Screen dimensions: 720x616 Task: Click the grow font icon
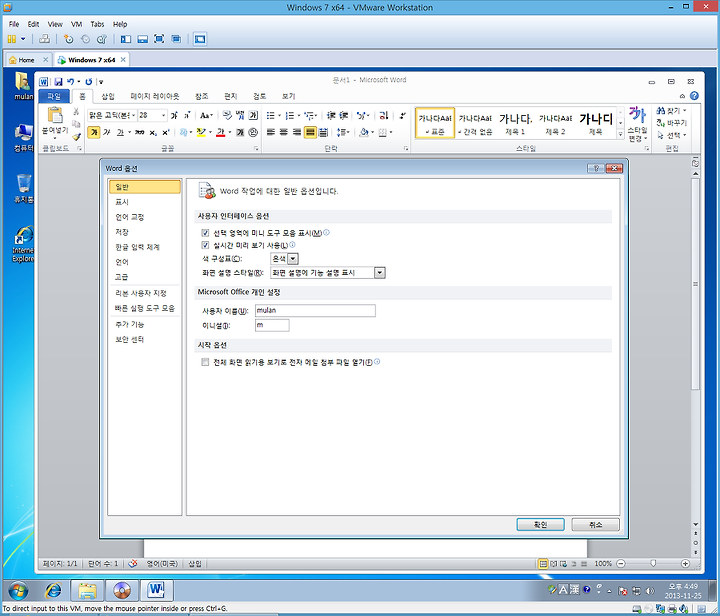pos(174,115)
